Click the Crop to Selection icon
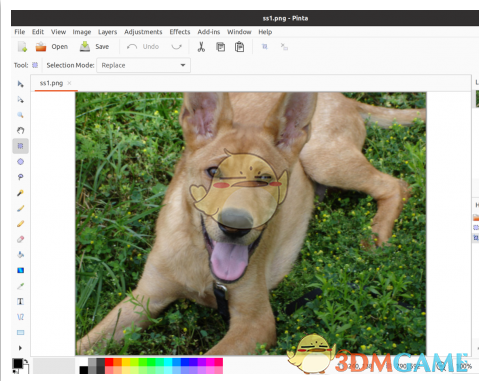Screen dimensions: 479x381 [x=265, y=47]
